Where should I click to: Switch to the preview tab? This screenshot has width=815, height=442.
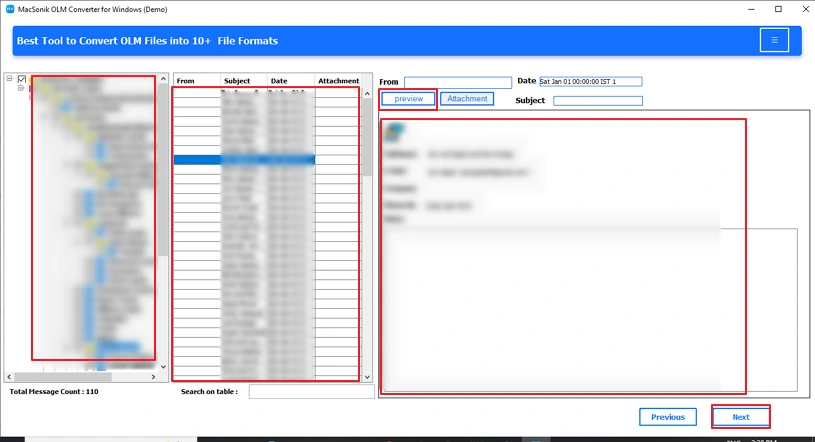[x=408, y=99]
